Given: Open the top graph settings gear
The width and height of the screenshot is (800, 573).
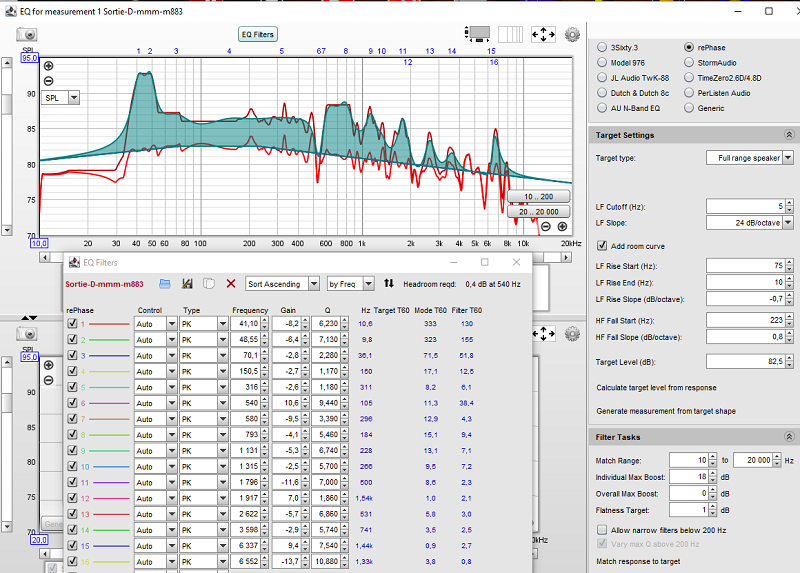Looking at the screenshot, I should (572, 34).
